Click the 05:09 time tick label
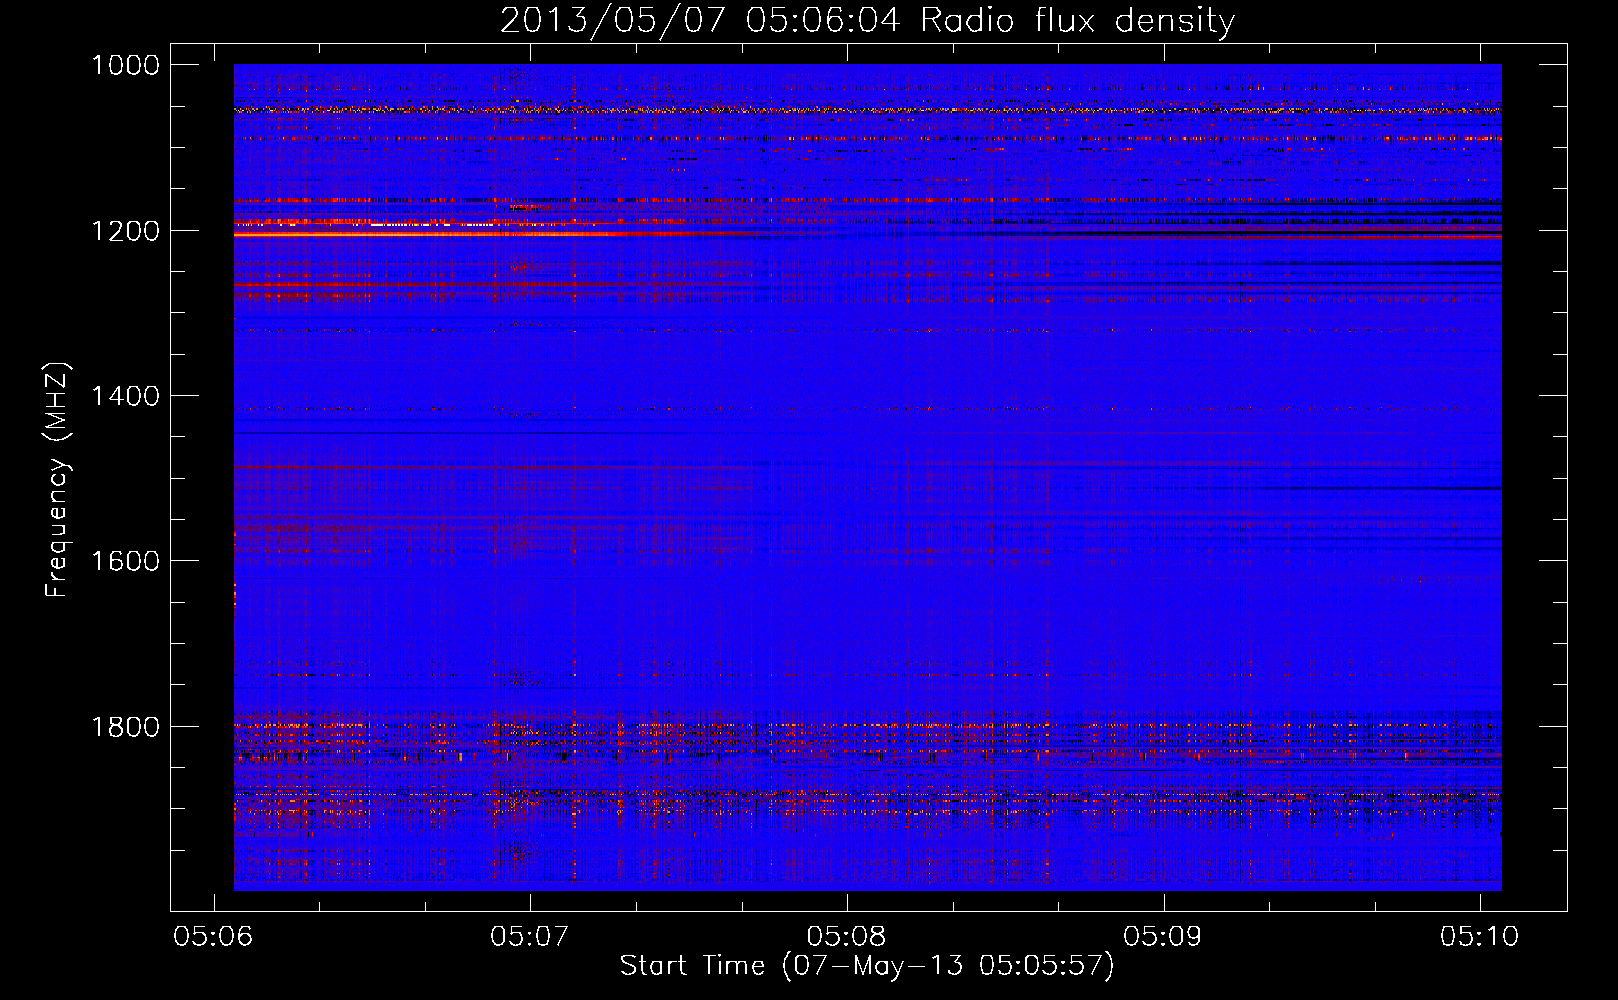Screen dimensions: 1618x1000 pos(1163,936)
